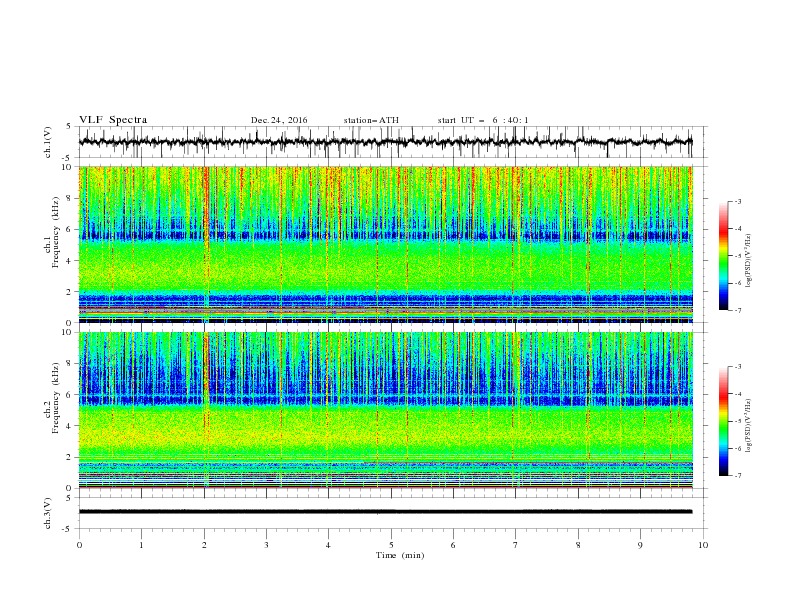
Task: Click time axis tick label "3"
Action: [x=266, y=545]
